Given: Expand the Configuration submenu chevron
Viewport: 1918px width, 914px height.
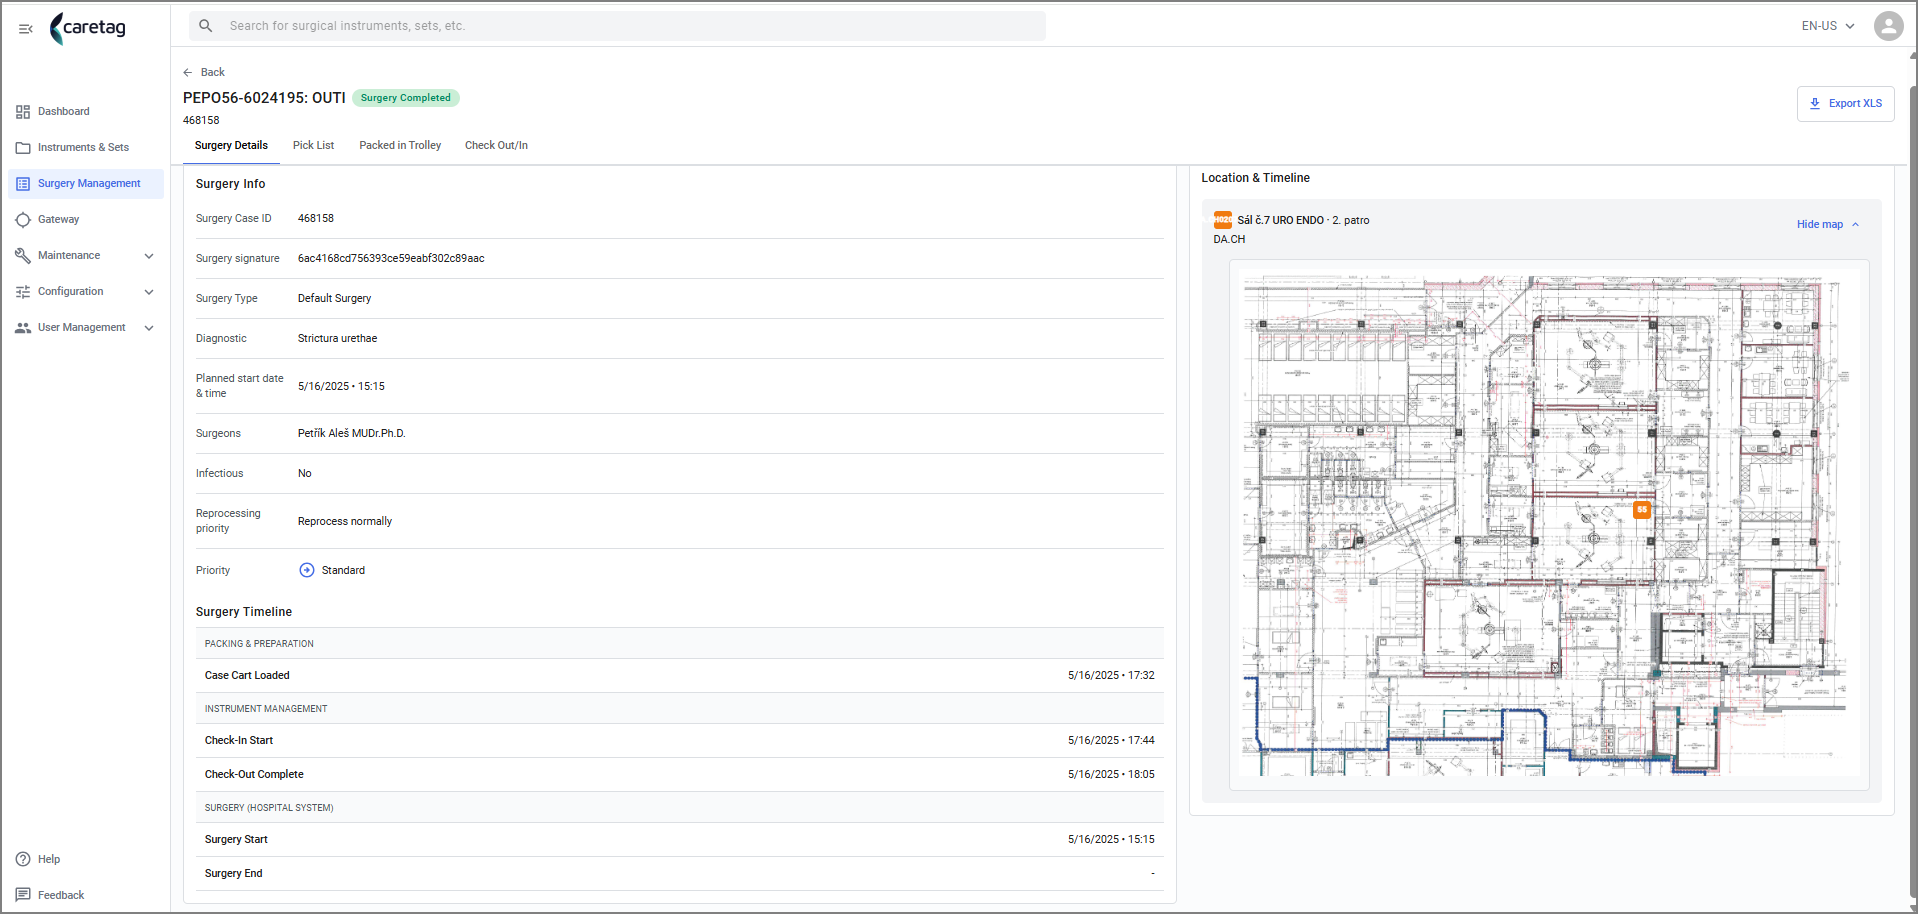Looking at the screenshot, I should [x=149, y=292].
